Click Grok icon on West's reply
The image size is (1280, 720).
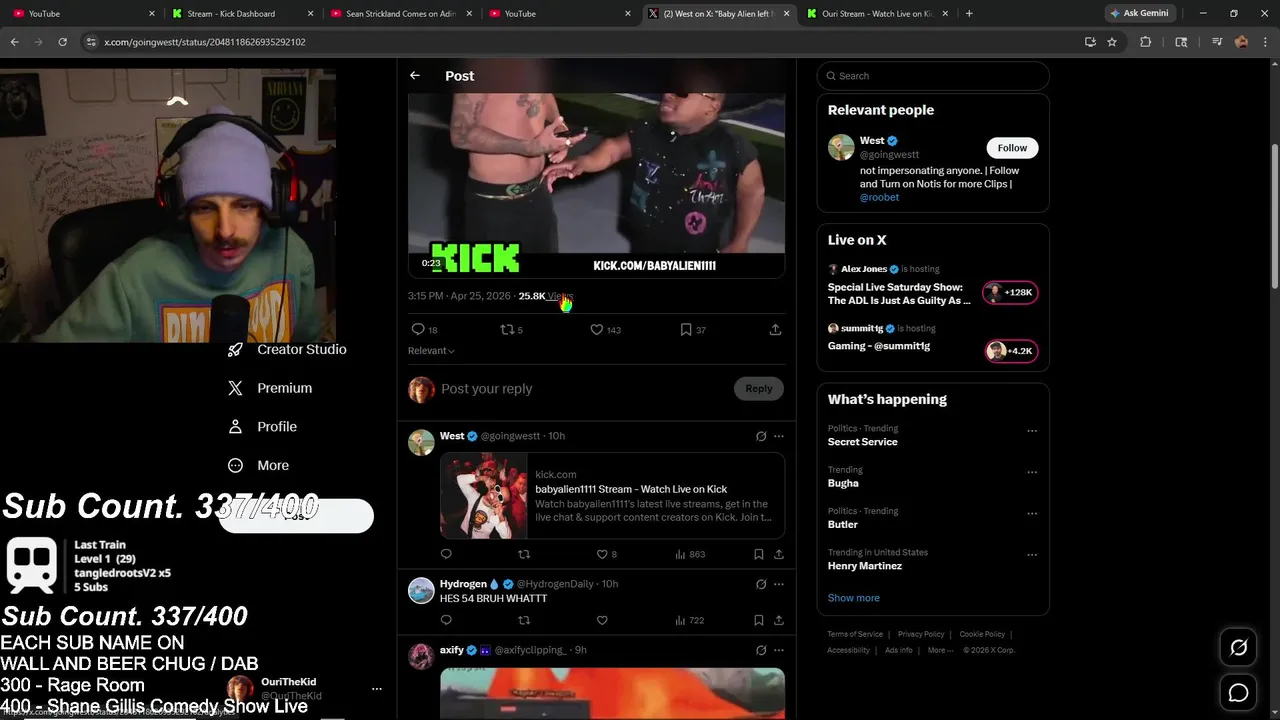point(761,436)
